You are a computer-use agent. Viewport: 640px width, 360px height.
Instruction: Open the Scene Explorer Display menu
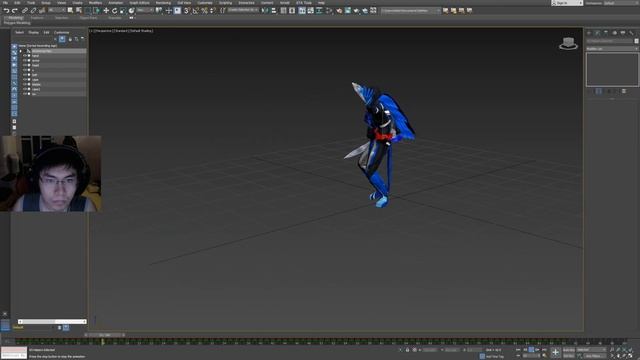pyautogui.click(x=33, y=33)
